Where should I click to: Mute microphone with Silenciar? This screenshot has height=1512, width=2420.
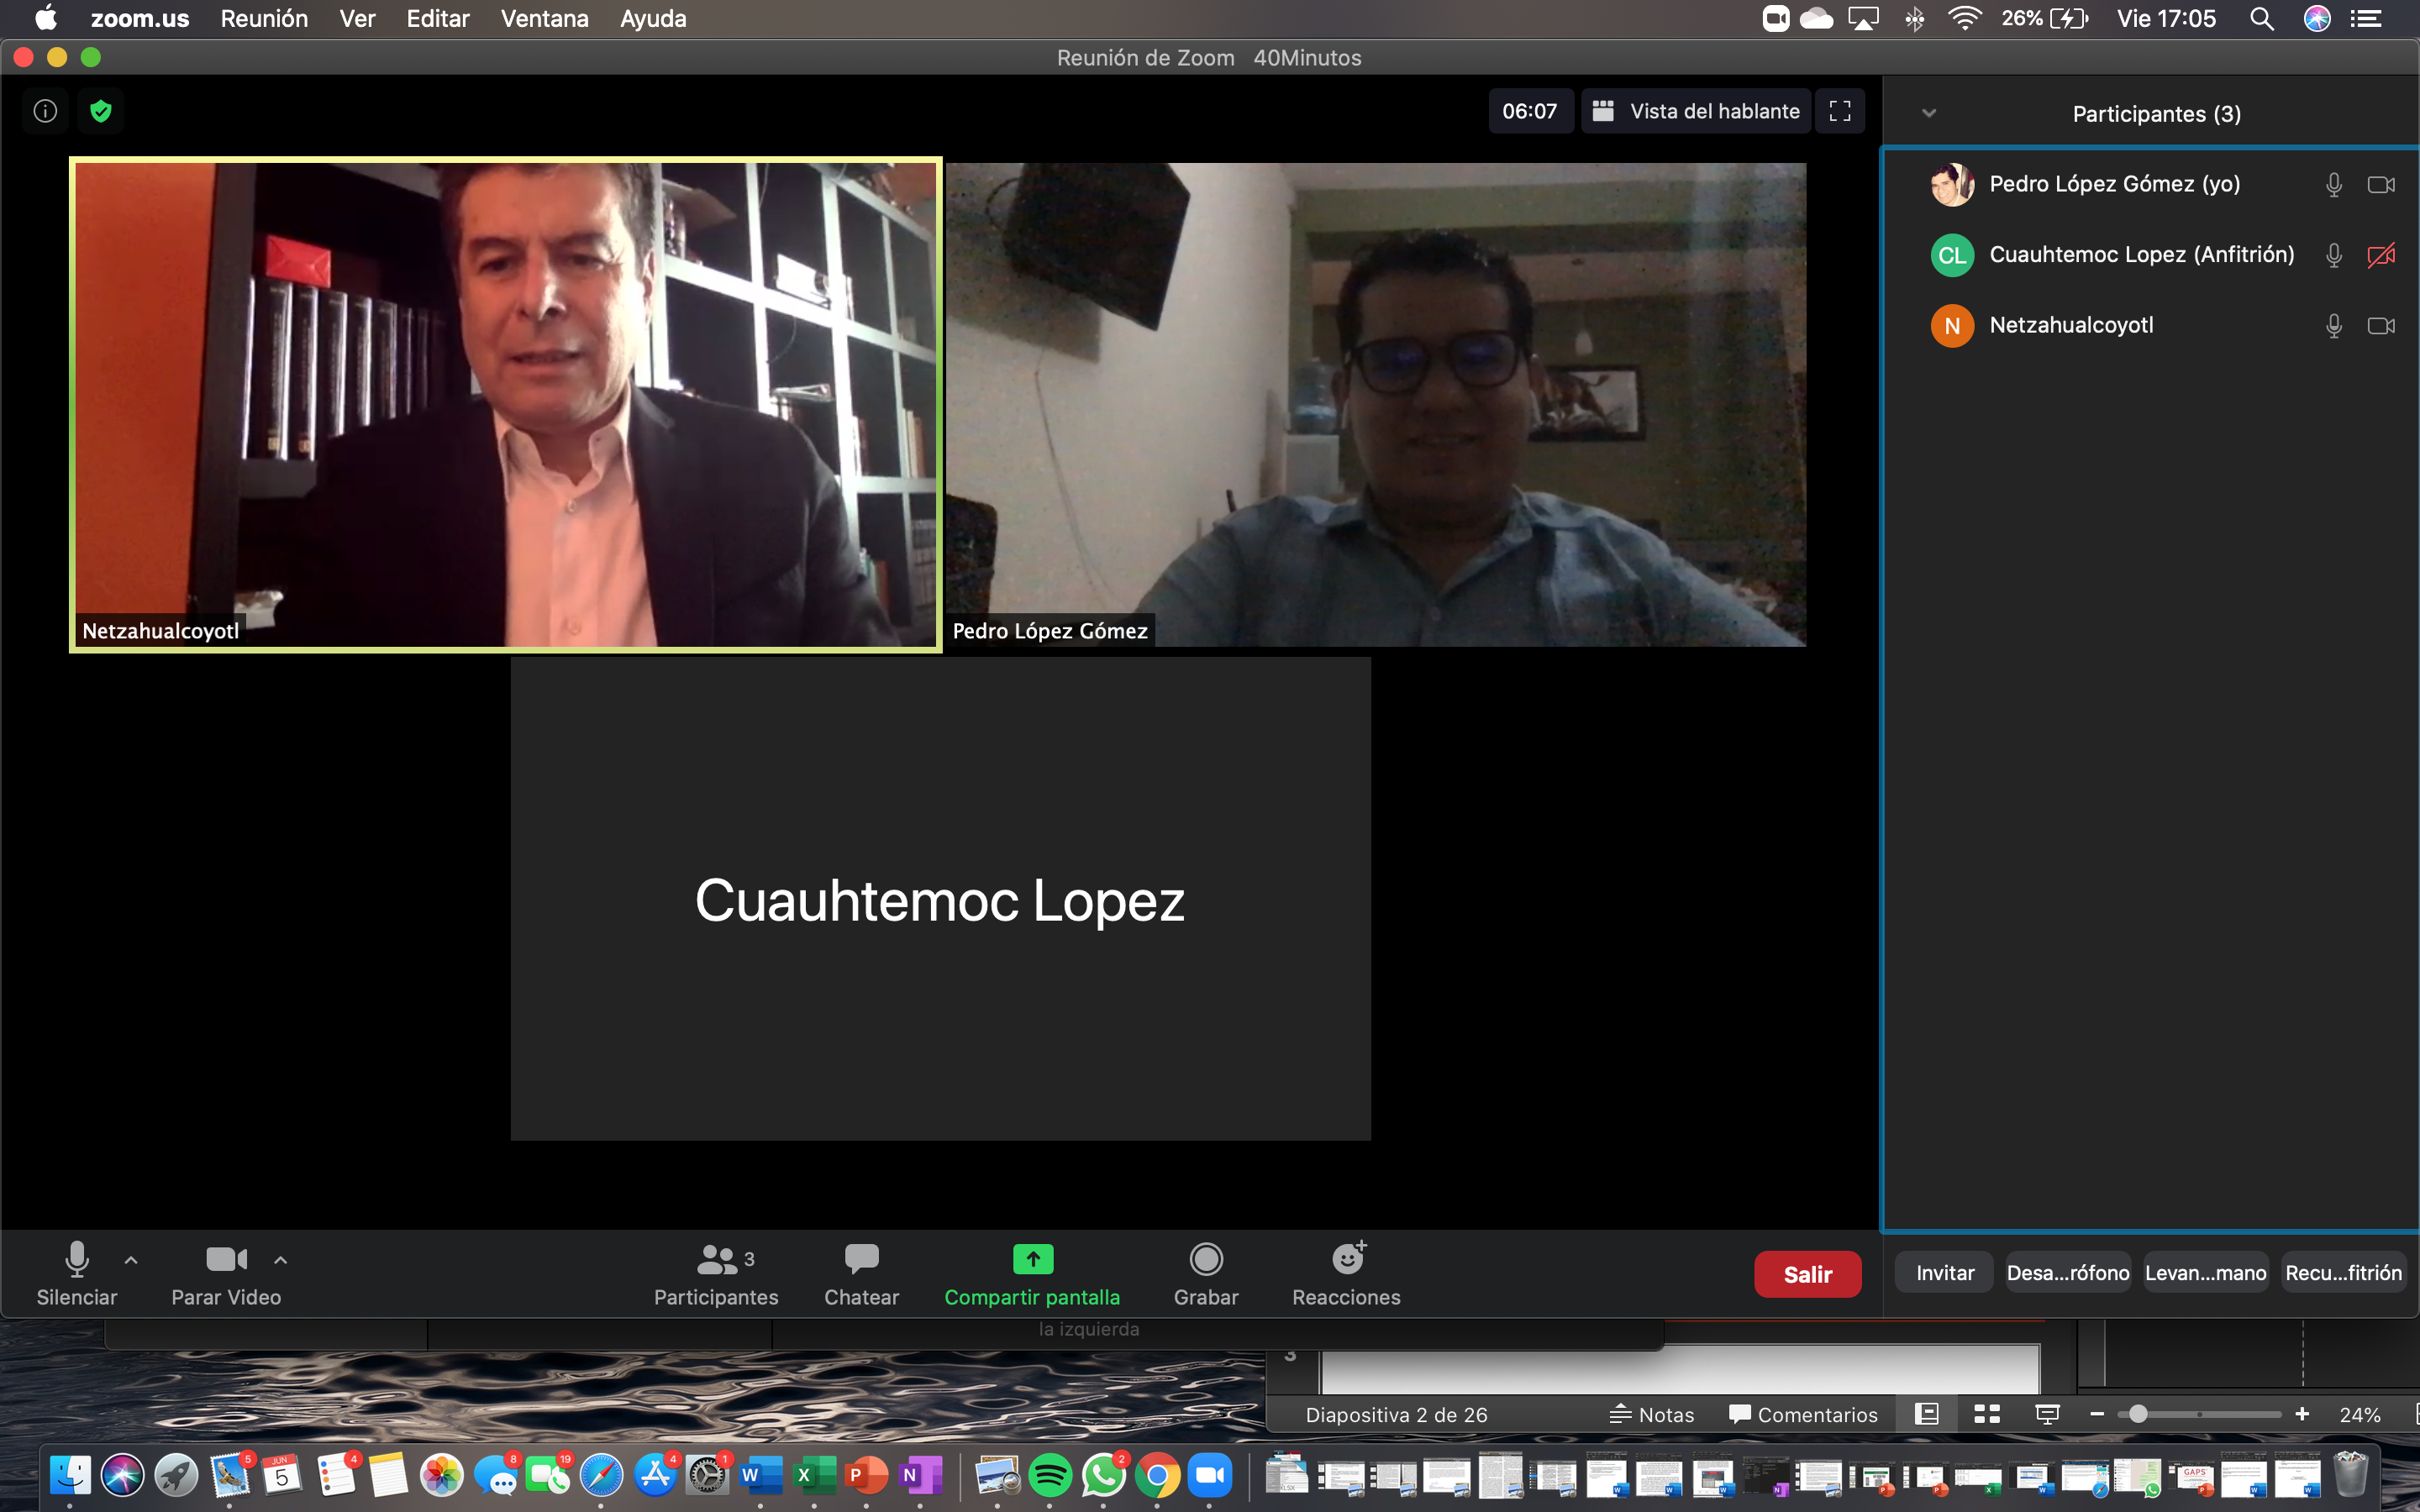77,1274
